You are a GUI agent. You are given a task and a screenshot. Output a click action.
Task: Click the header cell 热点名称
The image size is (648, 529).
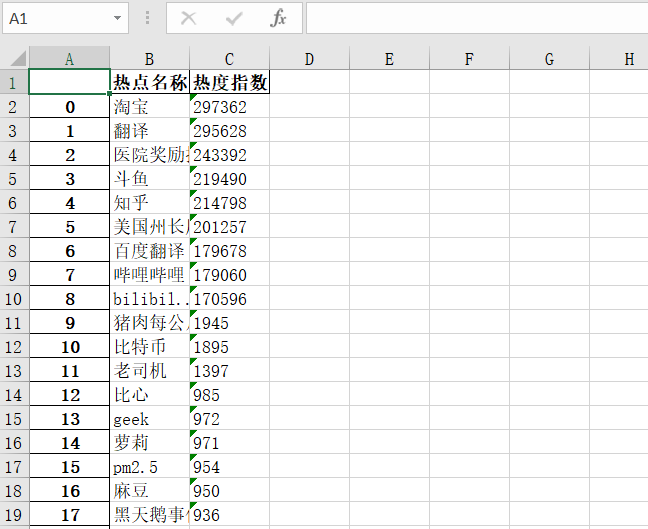tap(150, 82)
